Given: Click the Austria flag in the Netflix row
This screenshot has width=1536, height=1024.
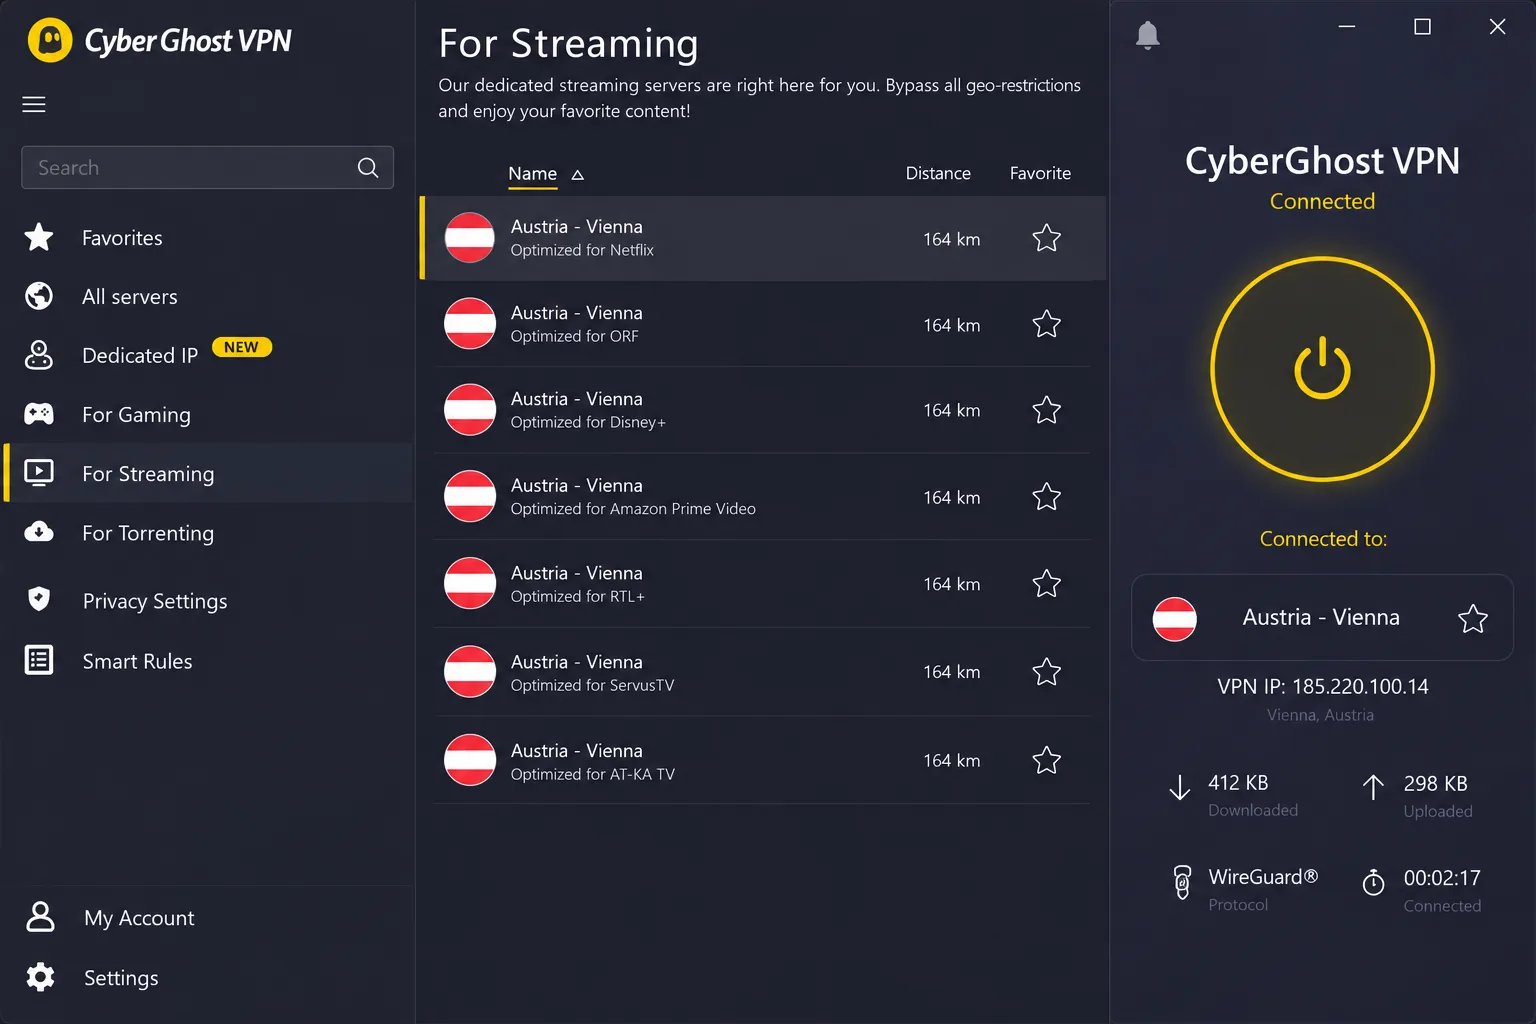Looking at the screenshot, I should (470, 238).
